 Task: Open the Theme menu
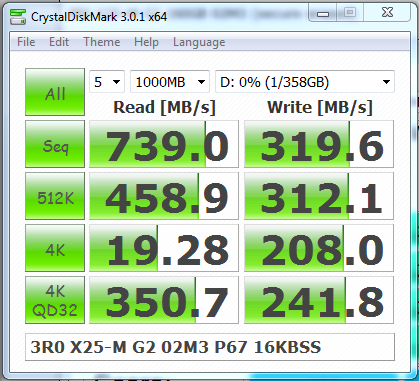(x=102, y=42)
